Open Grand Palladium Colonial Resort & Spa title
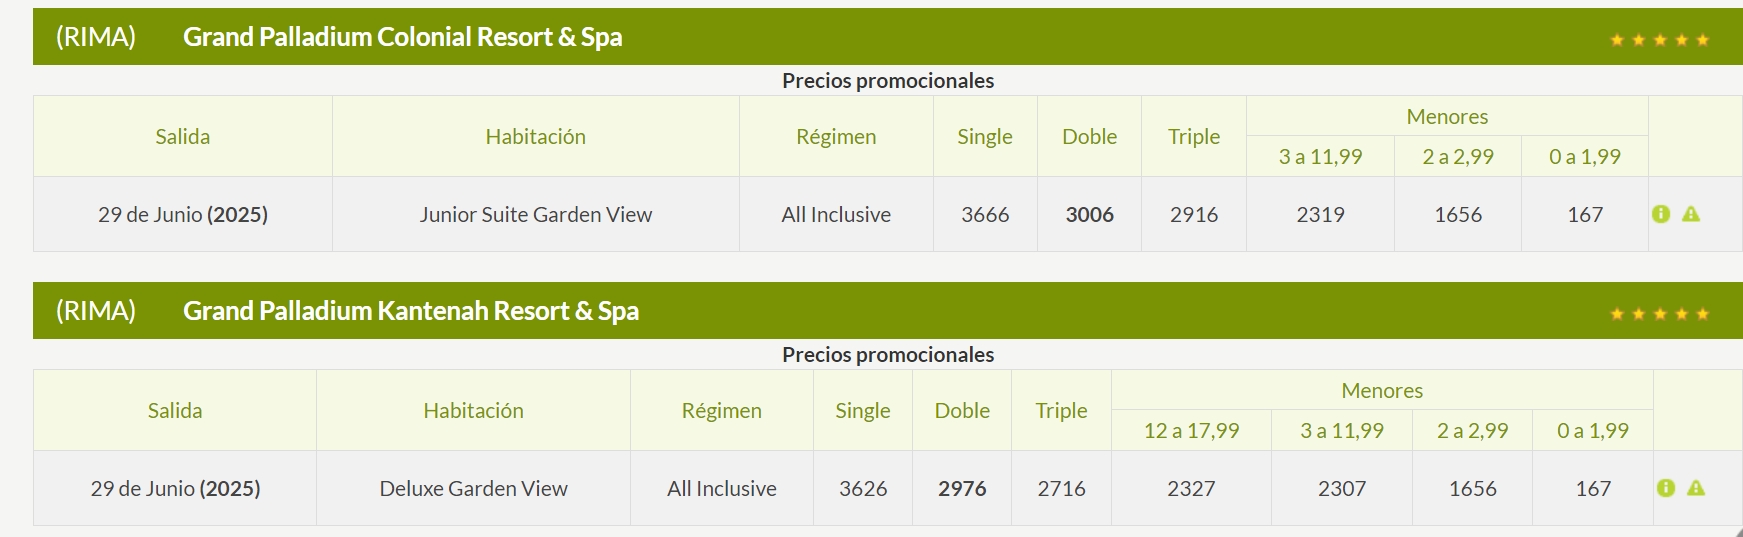Viewport: 1743px width, 537px height. click(x=402, y=37)
